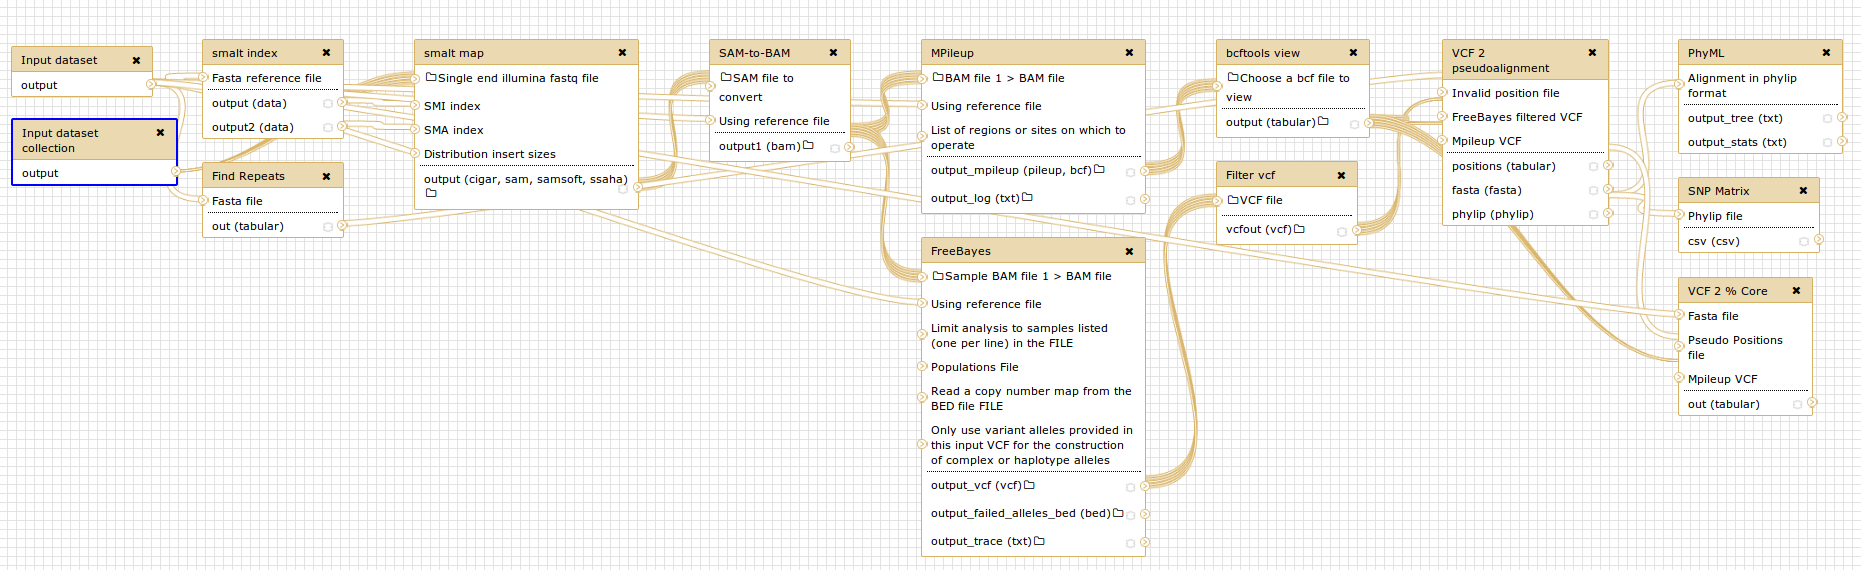Mark smalt index output (data) as workflow output
The image size is (1861, 570).
click(328, 103)
